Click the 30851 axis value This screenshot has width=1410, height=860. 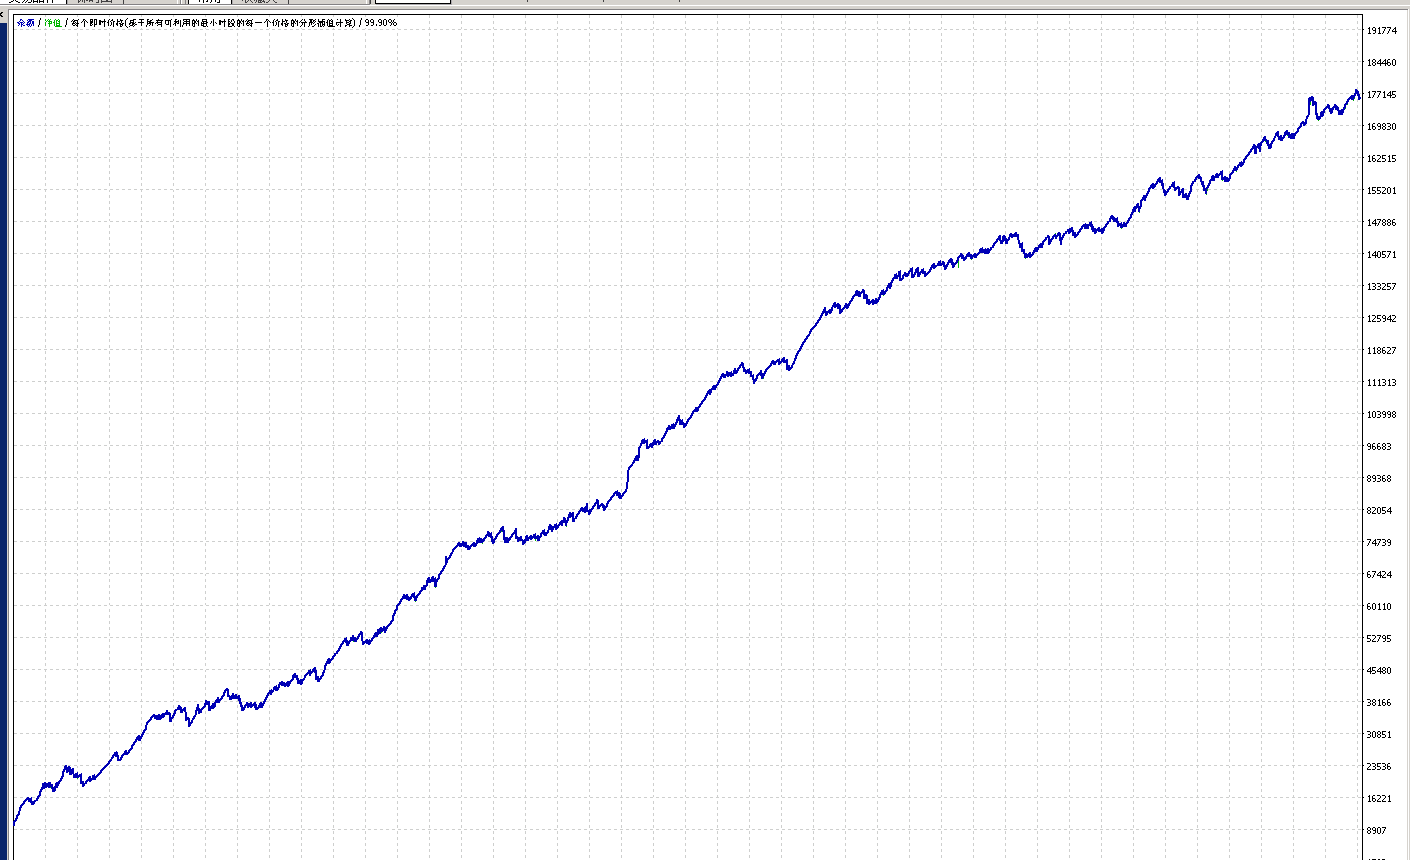(1379, 735)
